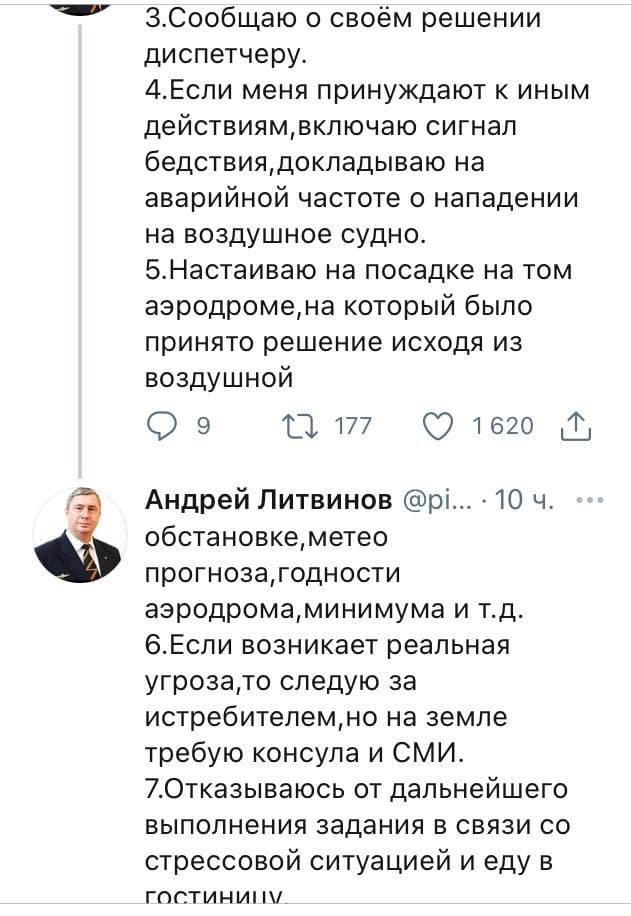Like the tweet with the heart icon

(438, 427)
